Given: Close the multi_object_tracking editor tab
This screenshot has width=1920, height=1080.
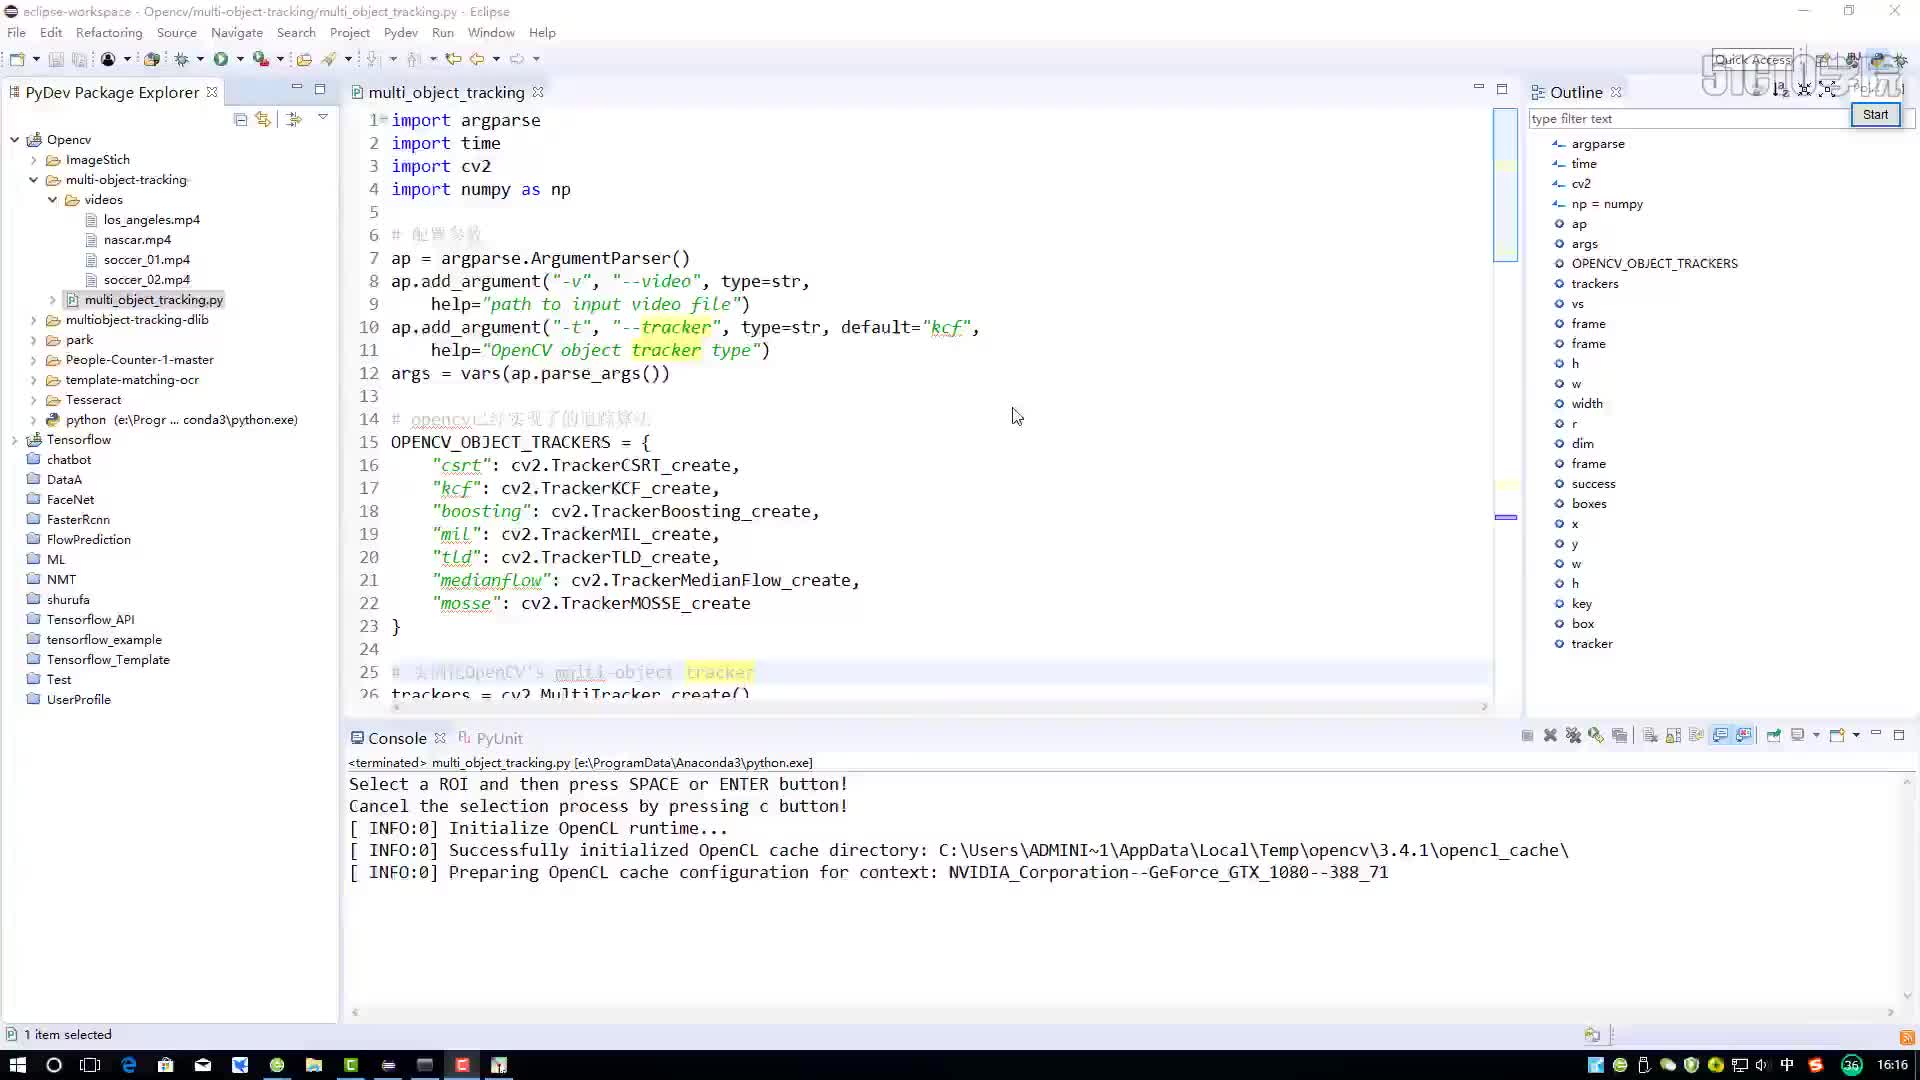Looking at the screenshot, I should coord(538,91).
